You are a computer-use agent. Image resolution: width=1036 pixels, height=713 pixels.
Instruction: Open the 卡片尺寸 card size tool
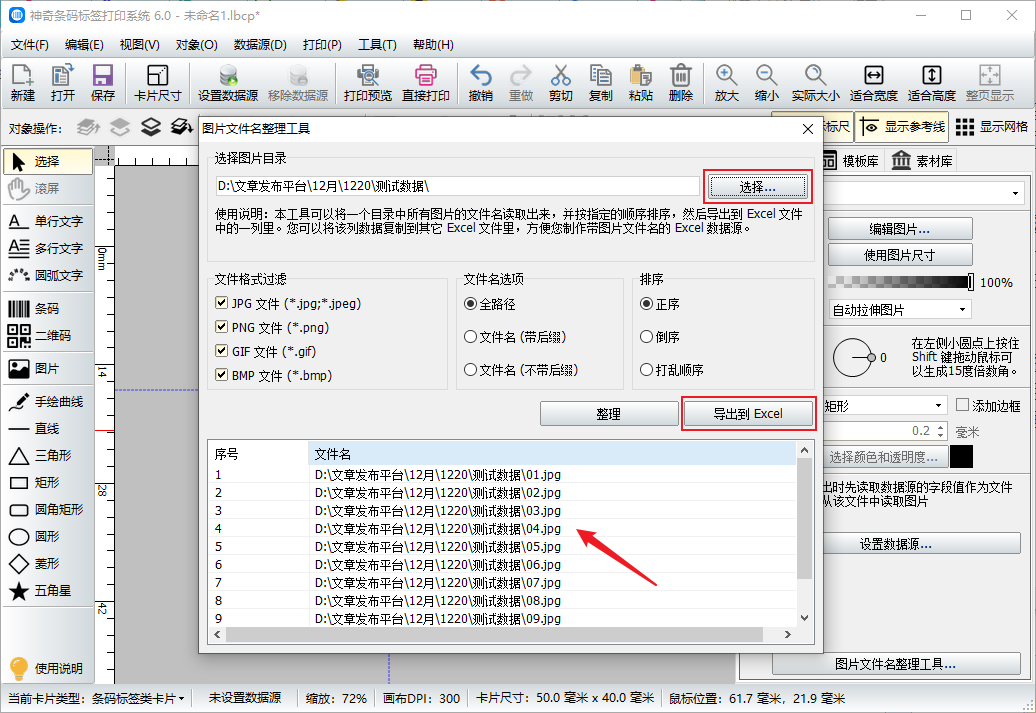click(x=157, y=83)
